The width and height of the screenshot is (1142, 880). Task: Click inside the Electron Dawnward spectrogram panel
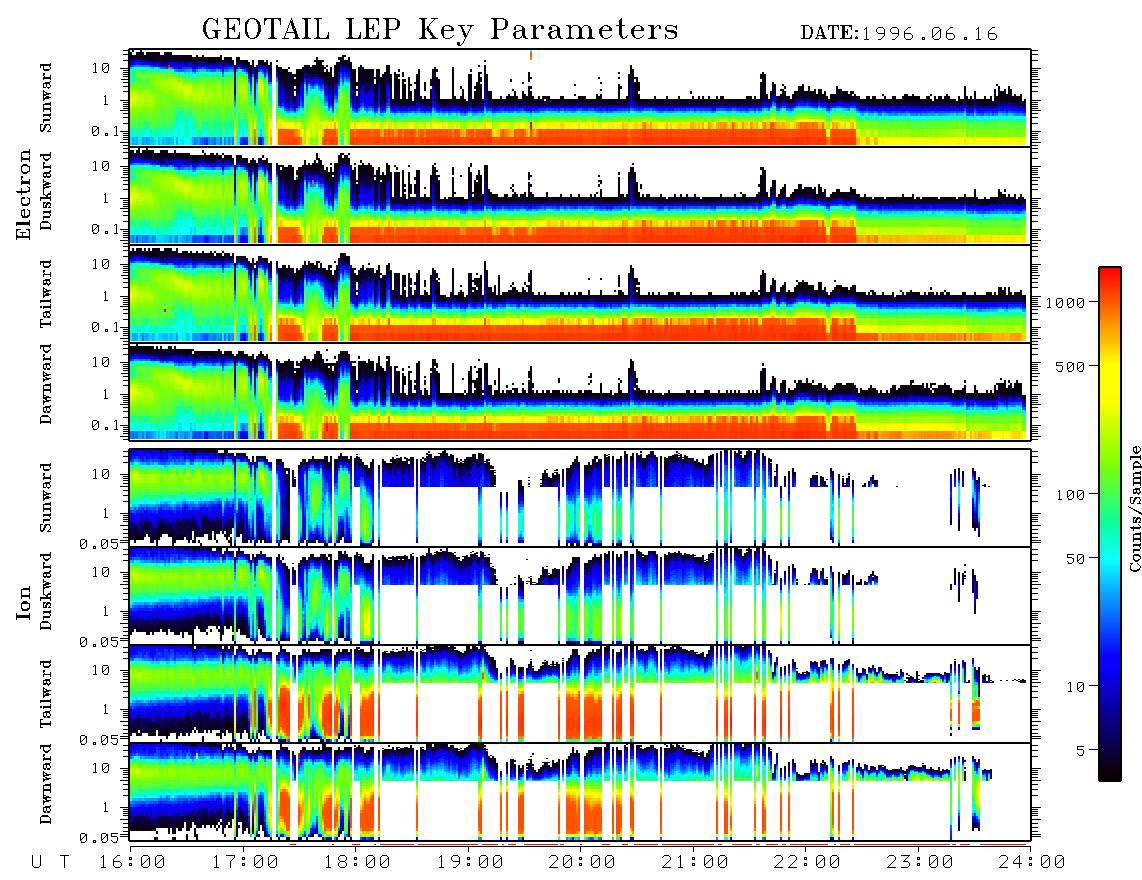click(579, 391)
